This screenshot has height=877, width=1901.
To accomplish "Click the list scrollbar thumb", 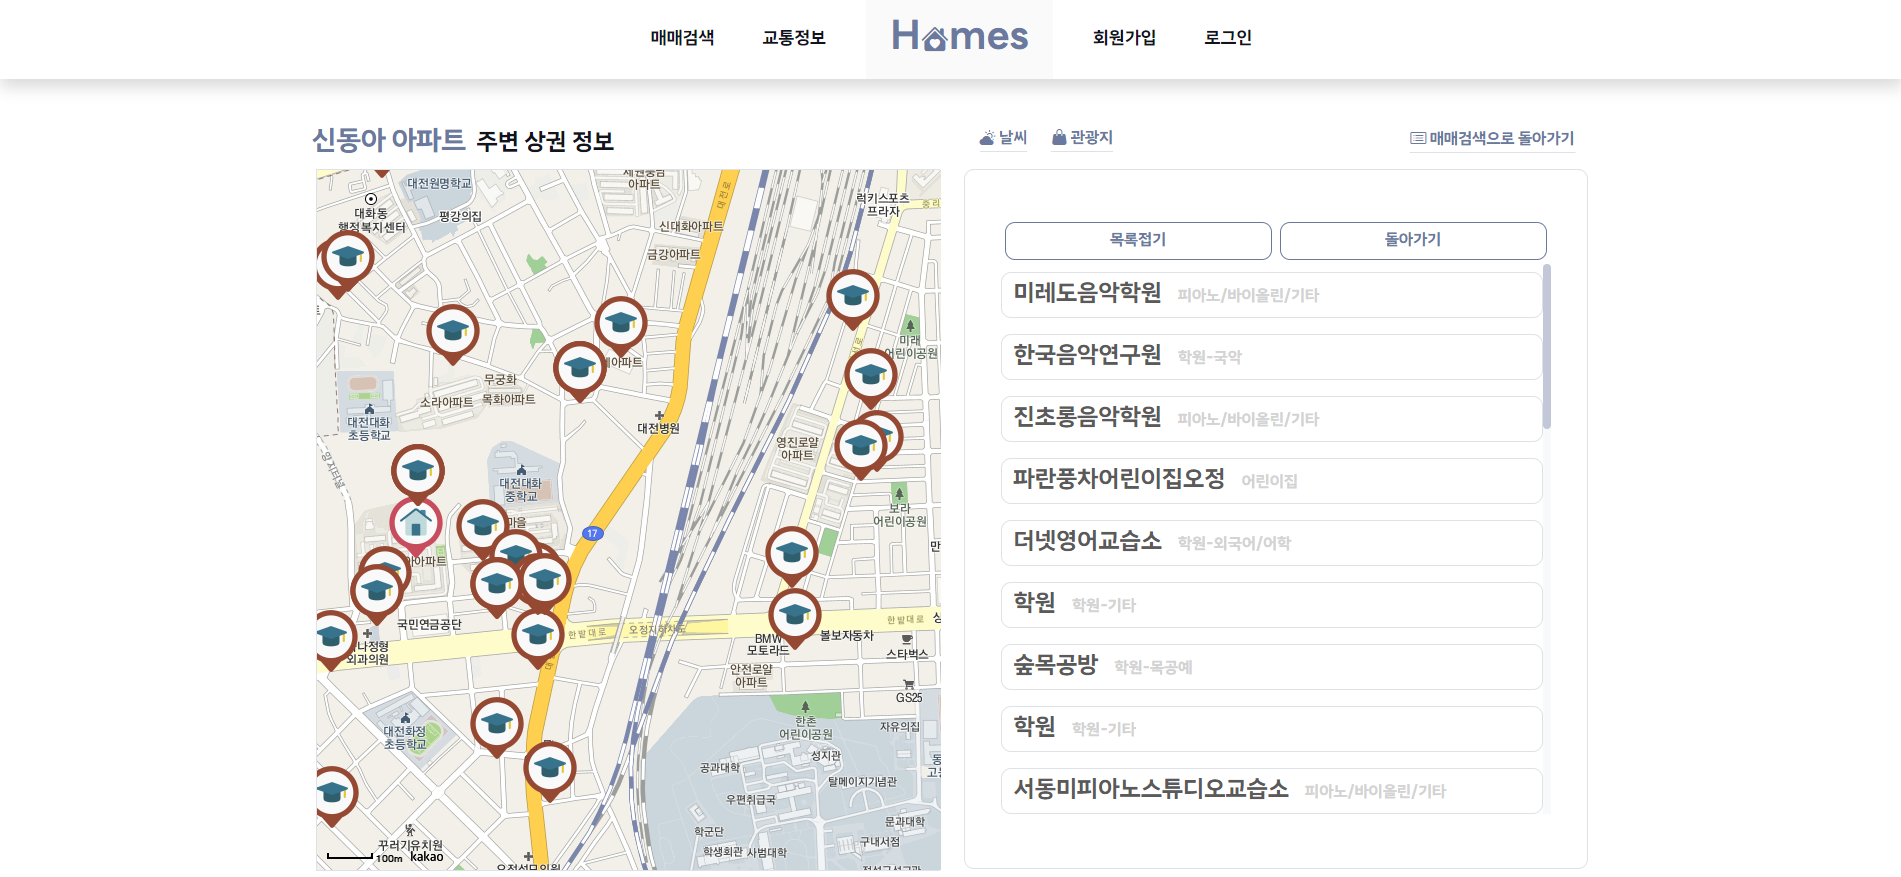I will click(1547, 346).
